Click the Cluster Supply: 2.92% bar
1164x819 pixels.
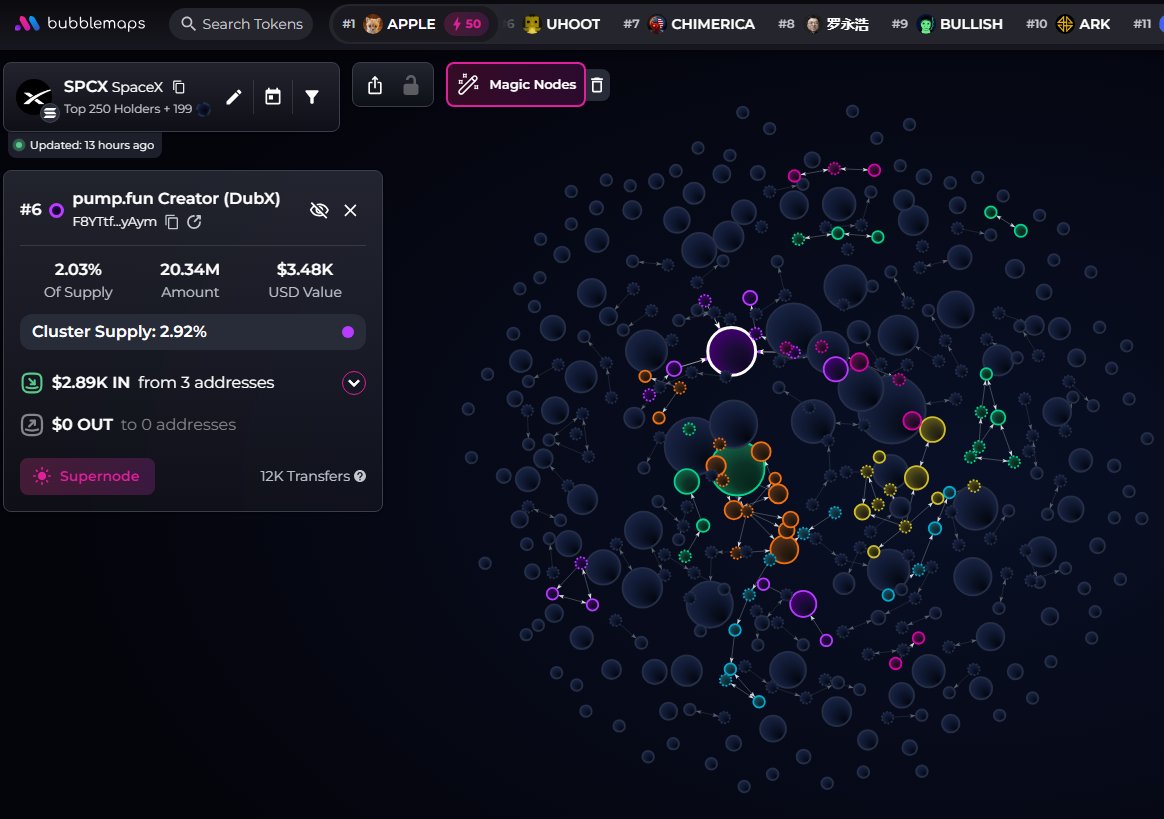193,332
